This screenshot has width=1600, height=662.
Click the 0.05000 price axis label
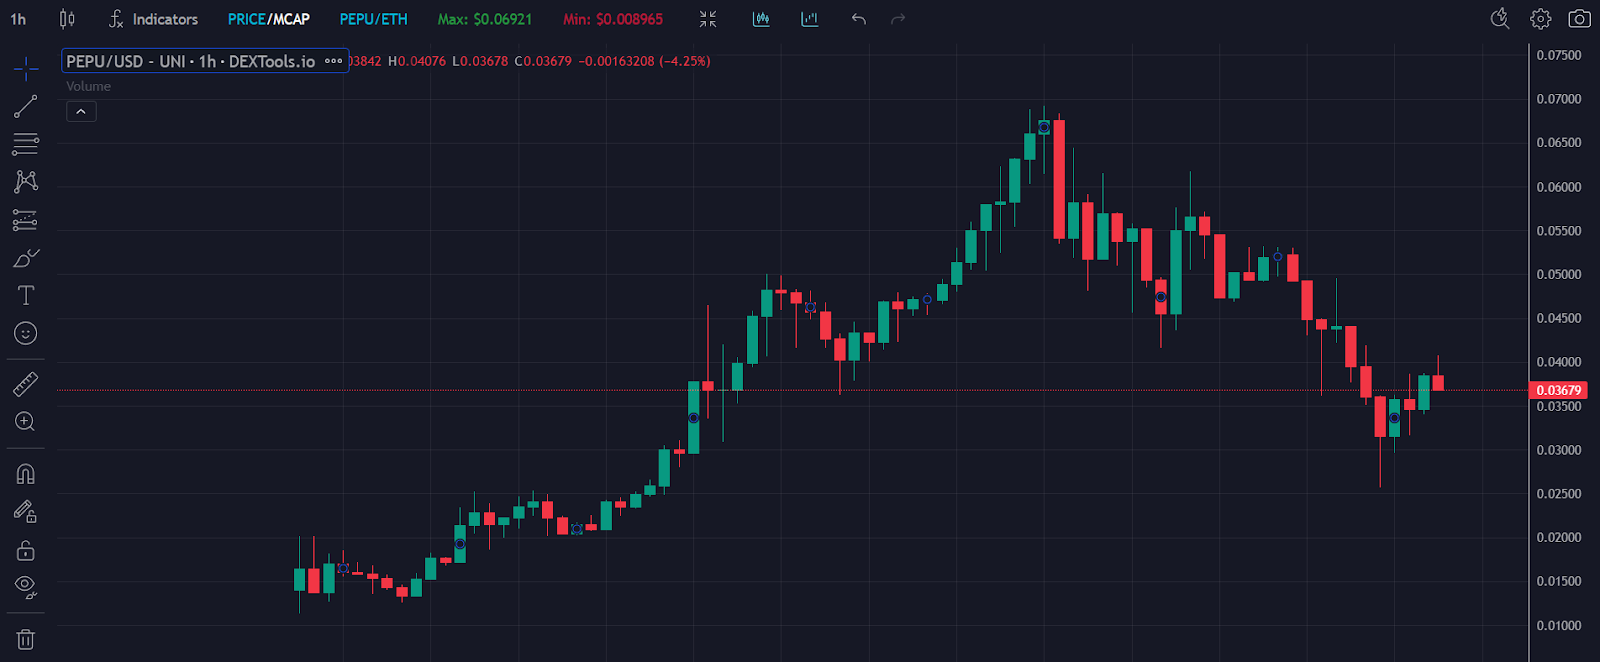pos(1559,274)
